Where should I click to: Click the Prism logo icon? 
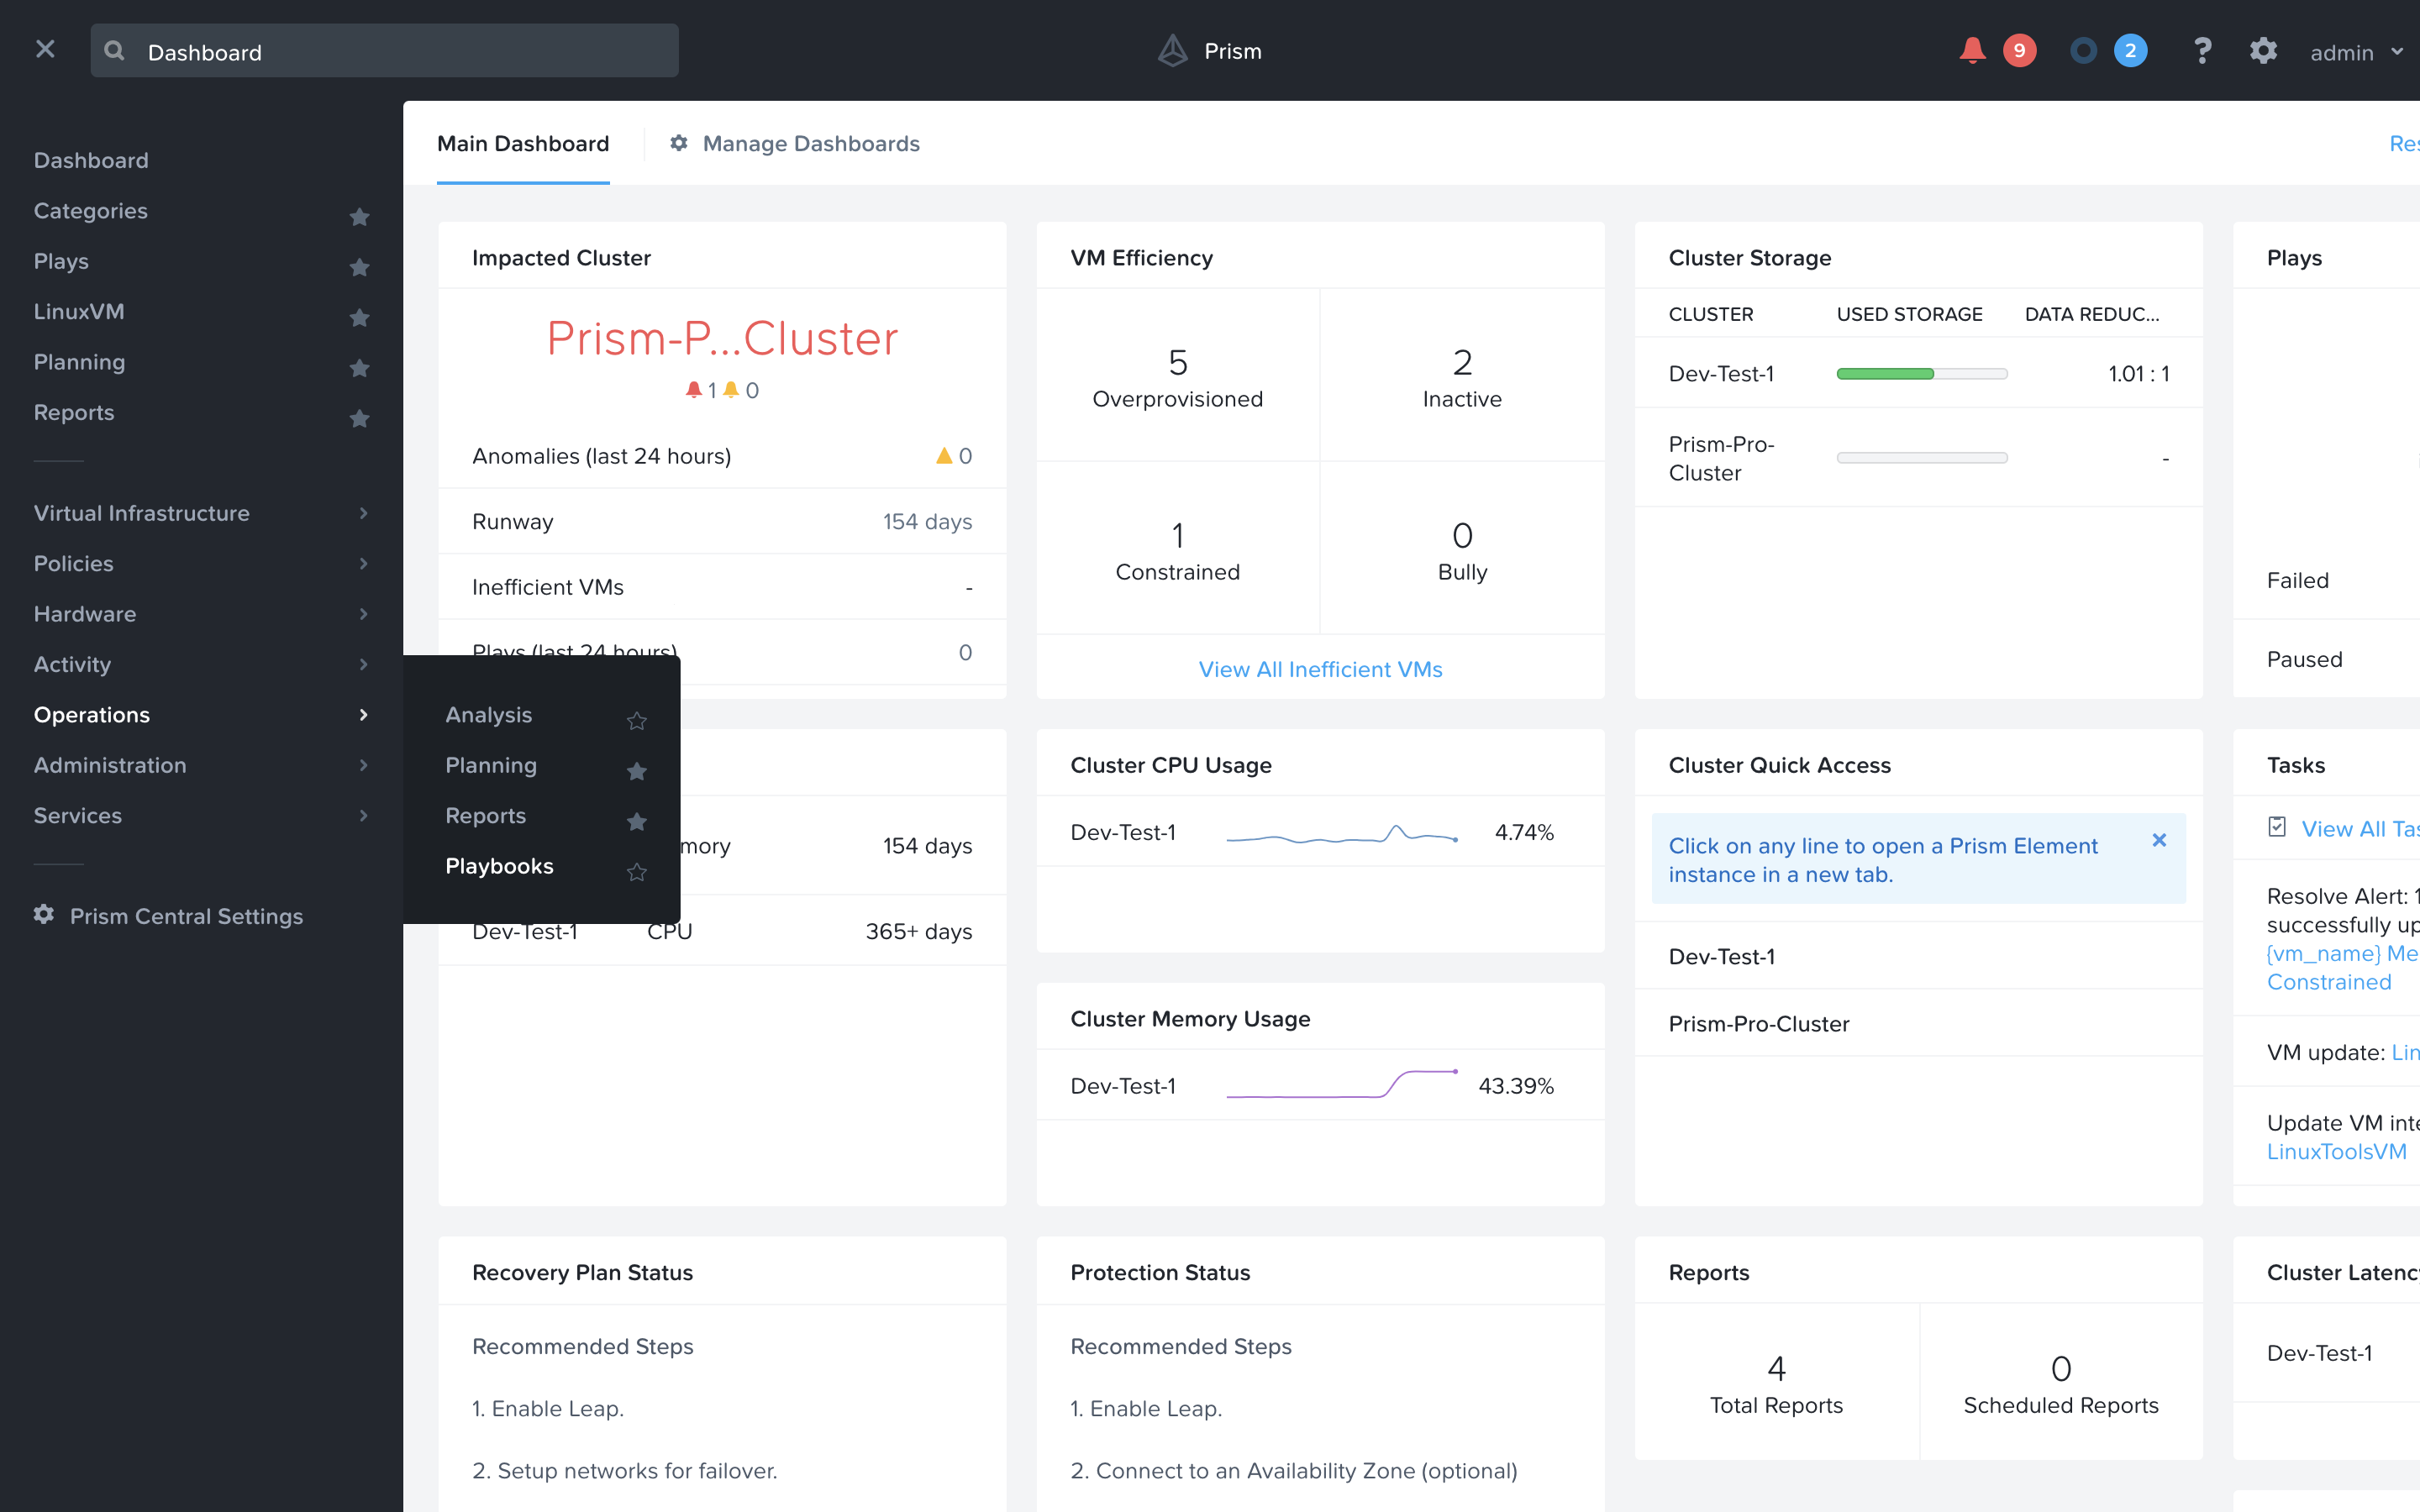(1172, 51)
